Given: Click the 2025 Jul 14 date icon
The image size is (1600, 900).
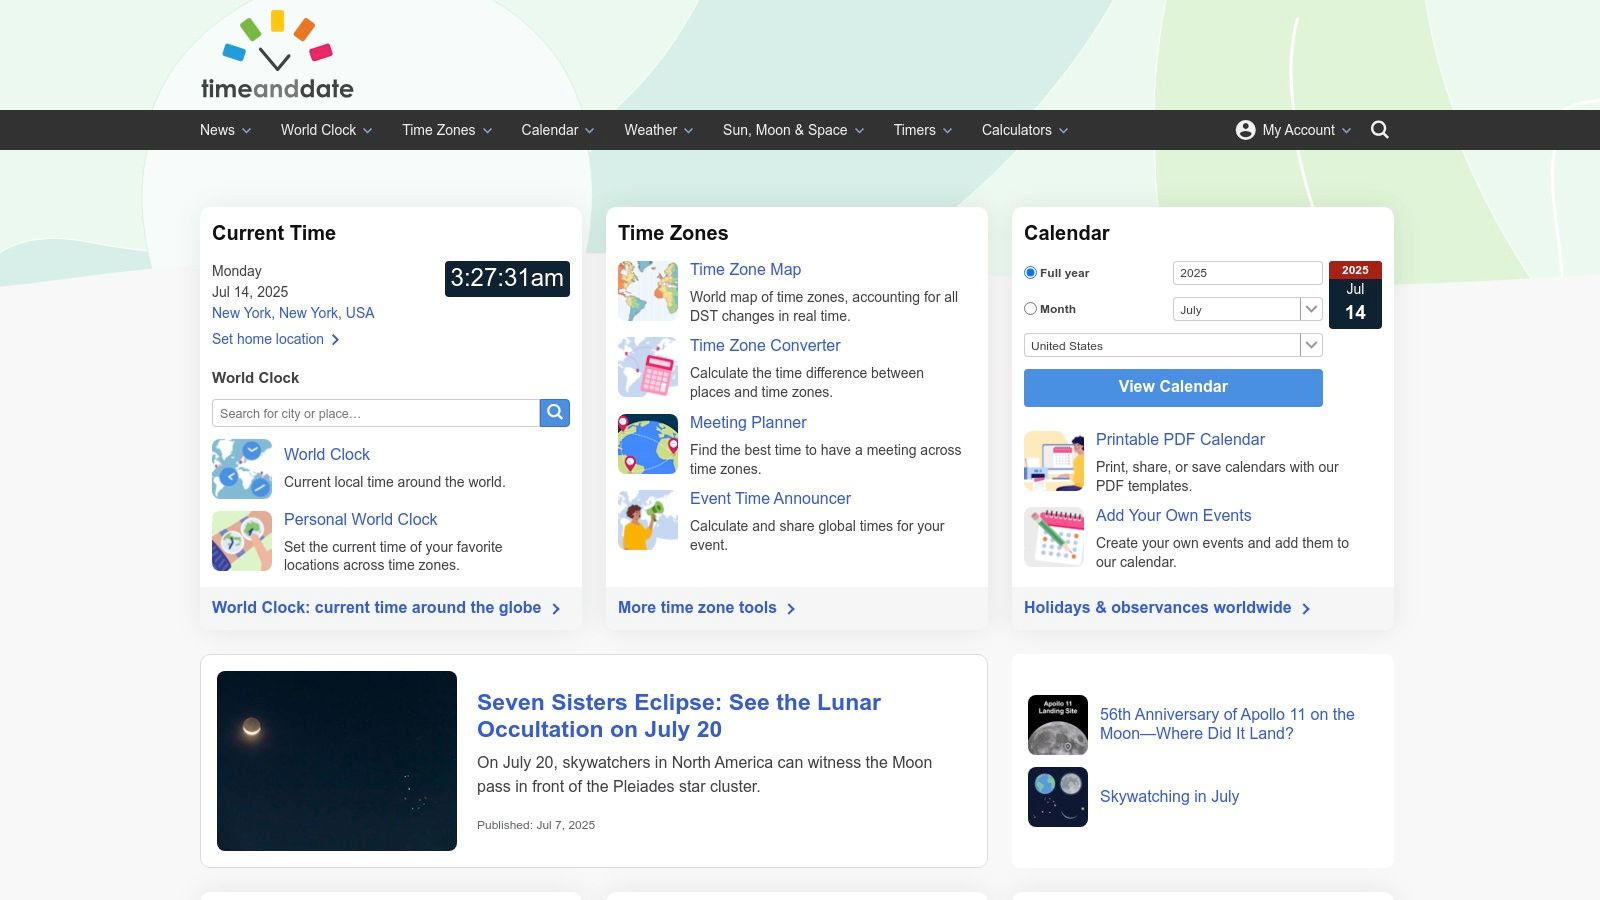Looking at the screenshot, I should [1355, 295].
